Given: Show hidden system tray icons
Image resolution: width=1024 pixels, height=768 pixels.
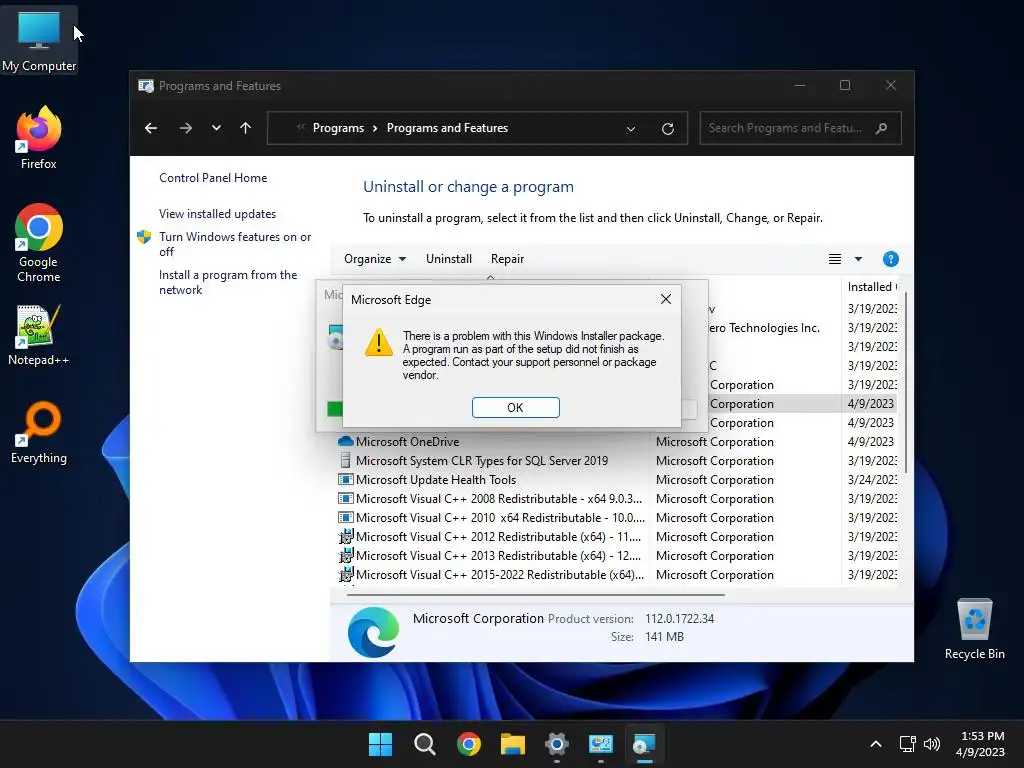Looking at the screenshot, I should tap(876, 744).
